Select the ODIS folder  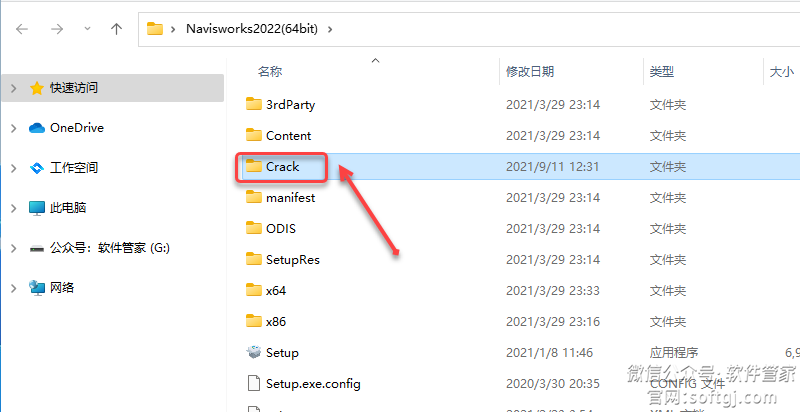pyautogui.click(x=281, y=228)
